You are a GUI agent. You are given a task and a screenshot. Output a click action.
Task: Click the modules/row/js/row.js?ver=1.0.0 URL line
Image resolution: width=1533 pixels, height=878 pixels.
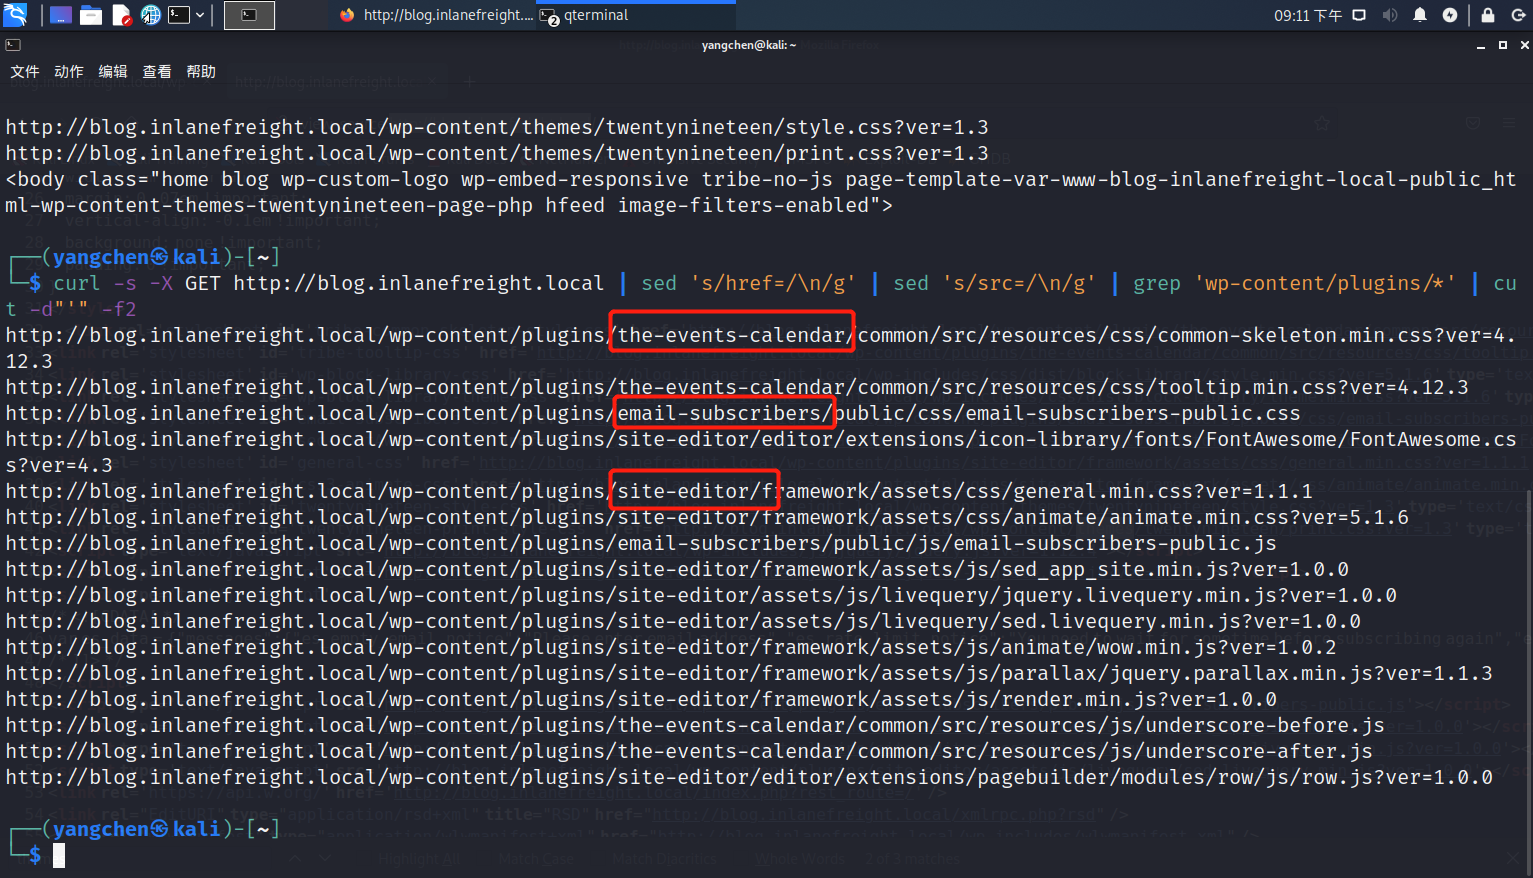coord(749,777)
